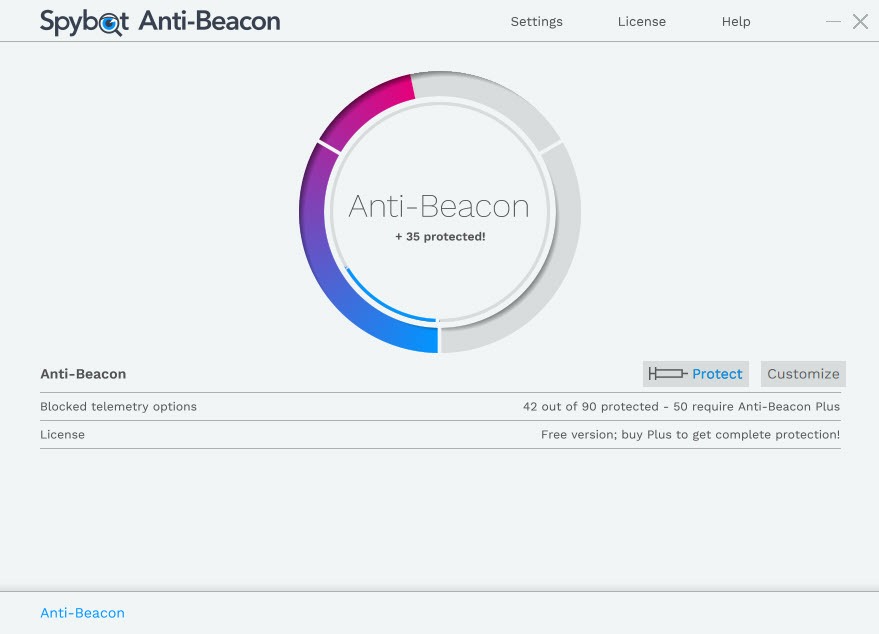Select the Anti-Beacon tab at the bottom

[82, 613]
